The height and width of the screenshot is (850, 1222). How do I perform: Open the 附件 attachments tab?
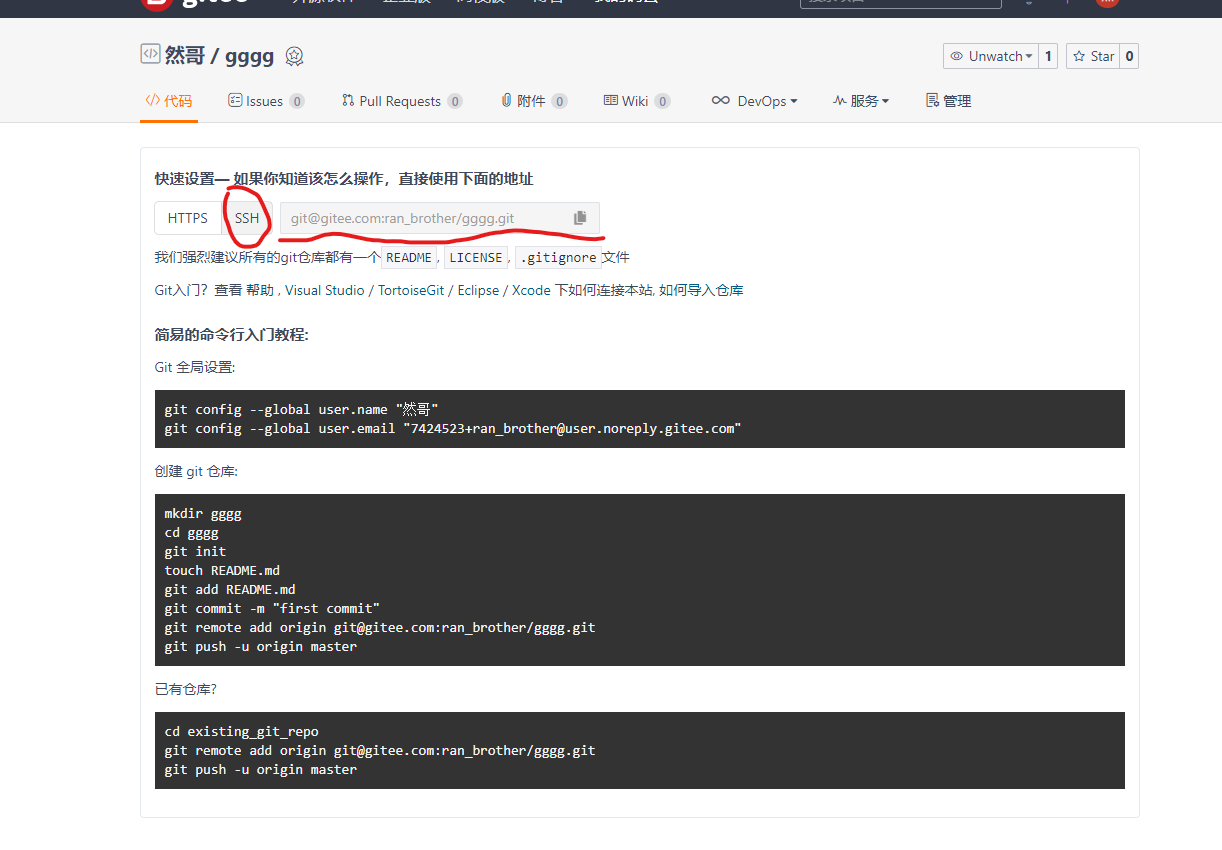[x=532, y=101]
